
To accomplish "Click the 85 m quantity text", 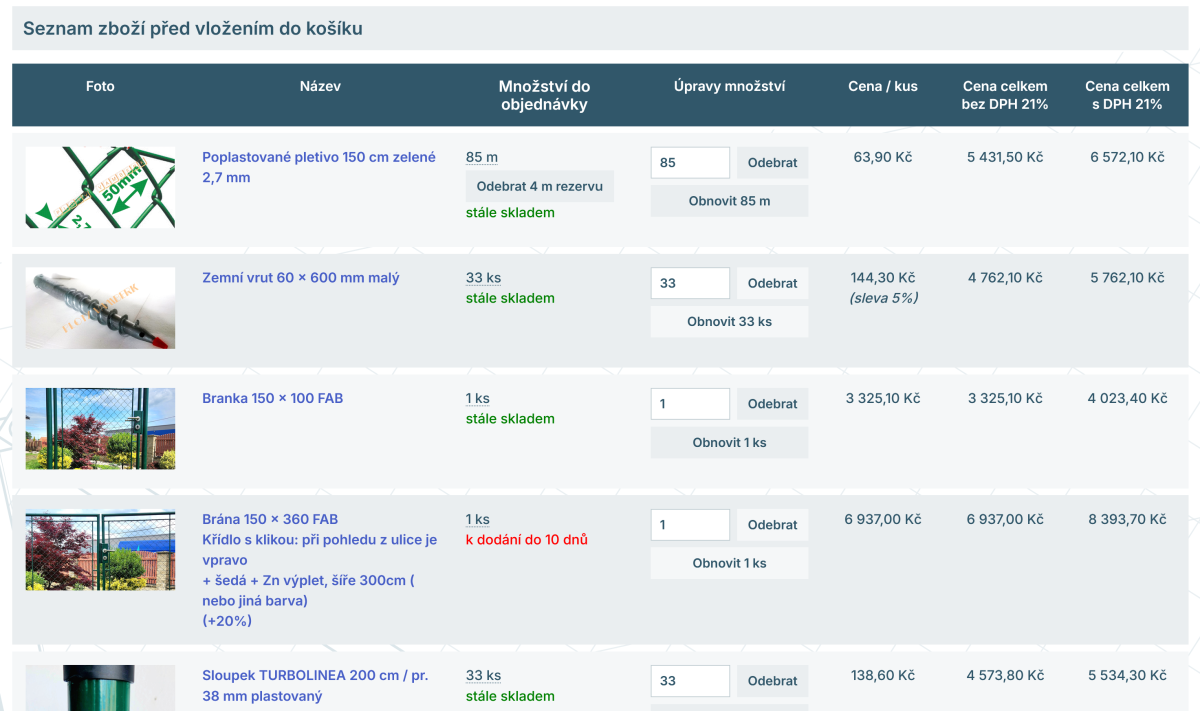I will [x=482, y=157].
